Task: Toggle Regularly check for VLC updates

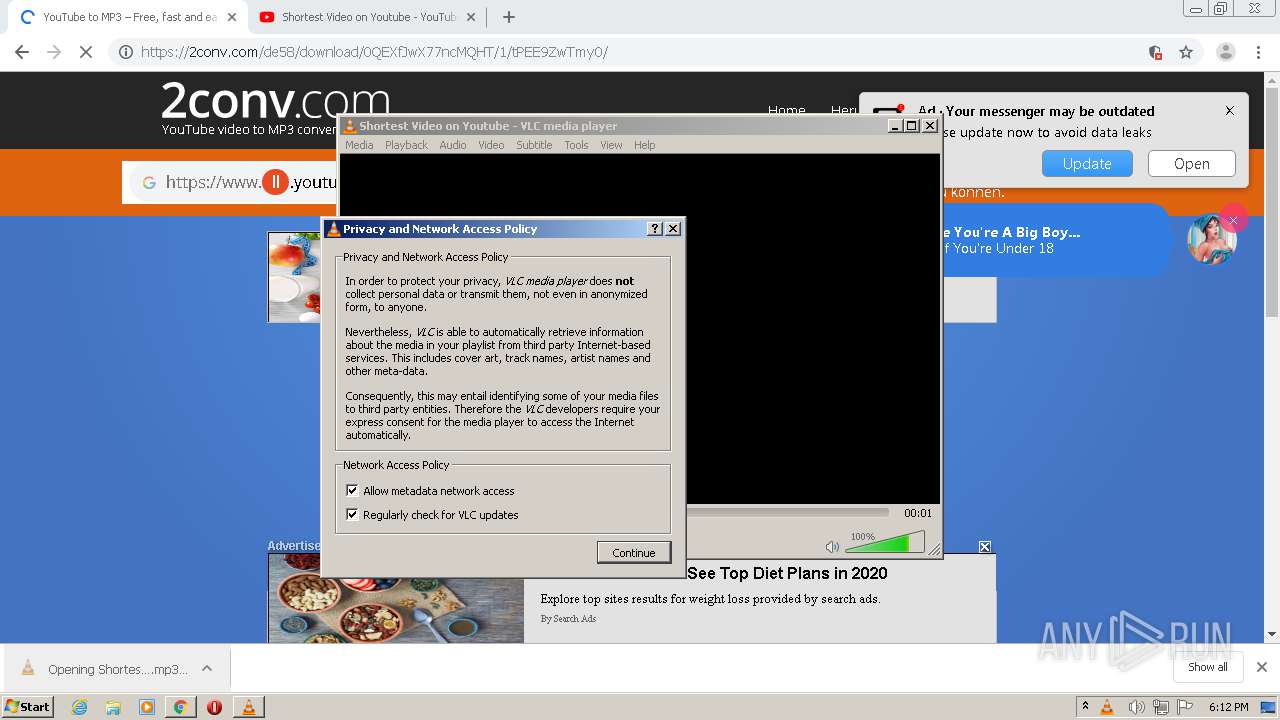Action: pyautogui.click(x=352, y=515)
